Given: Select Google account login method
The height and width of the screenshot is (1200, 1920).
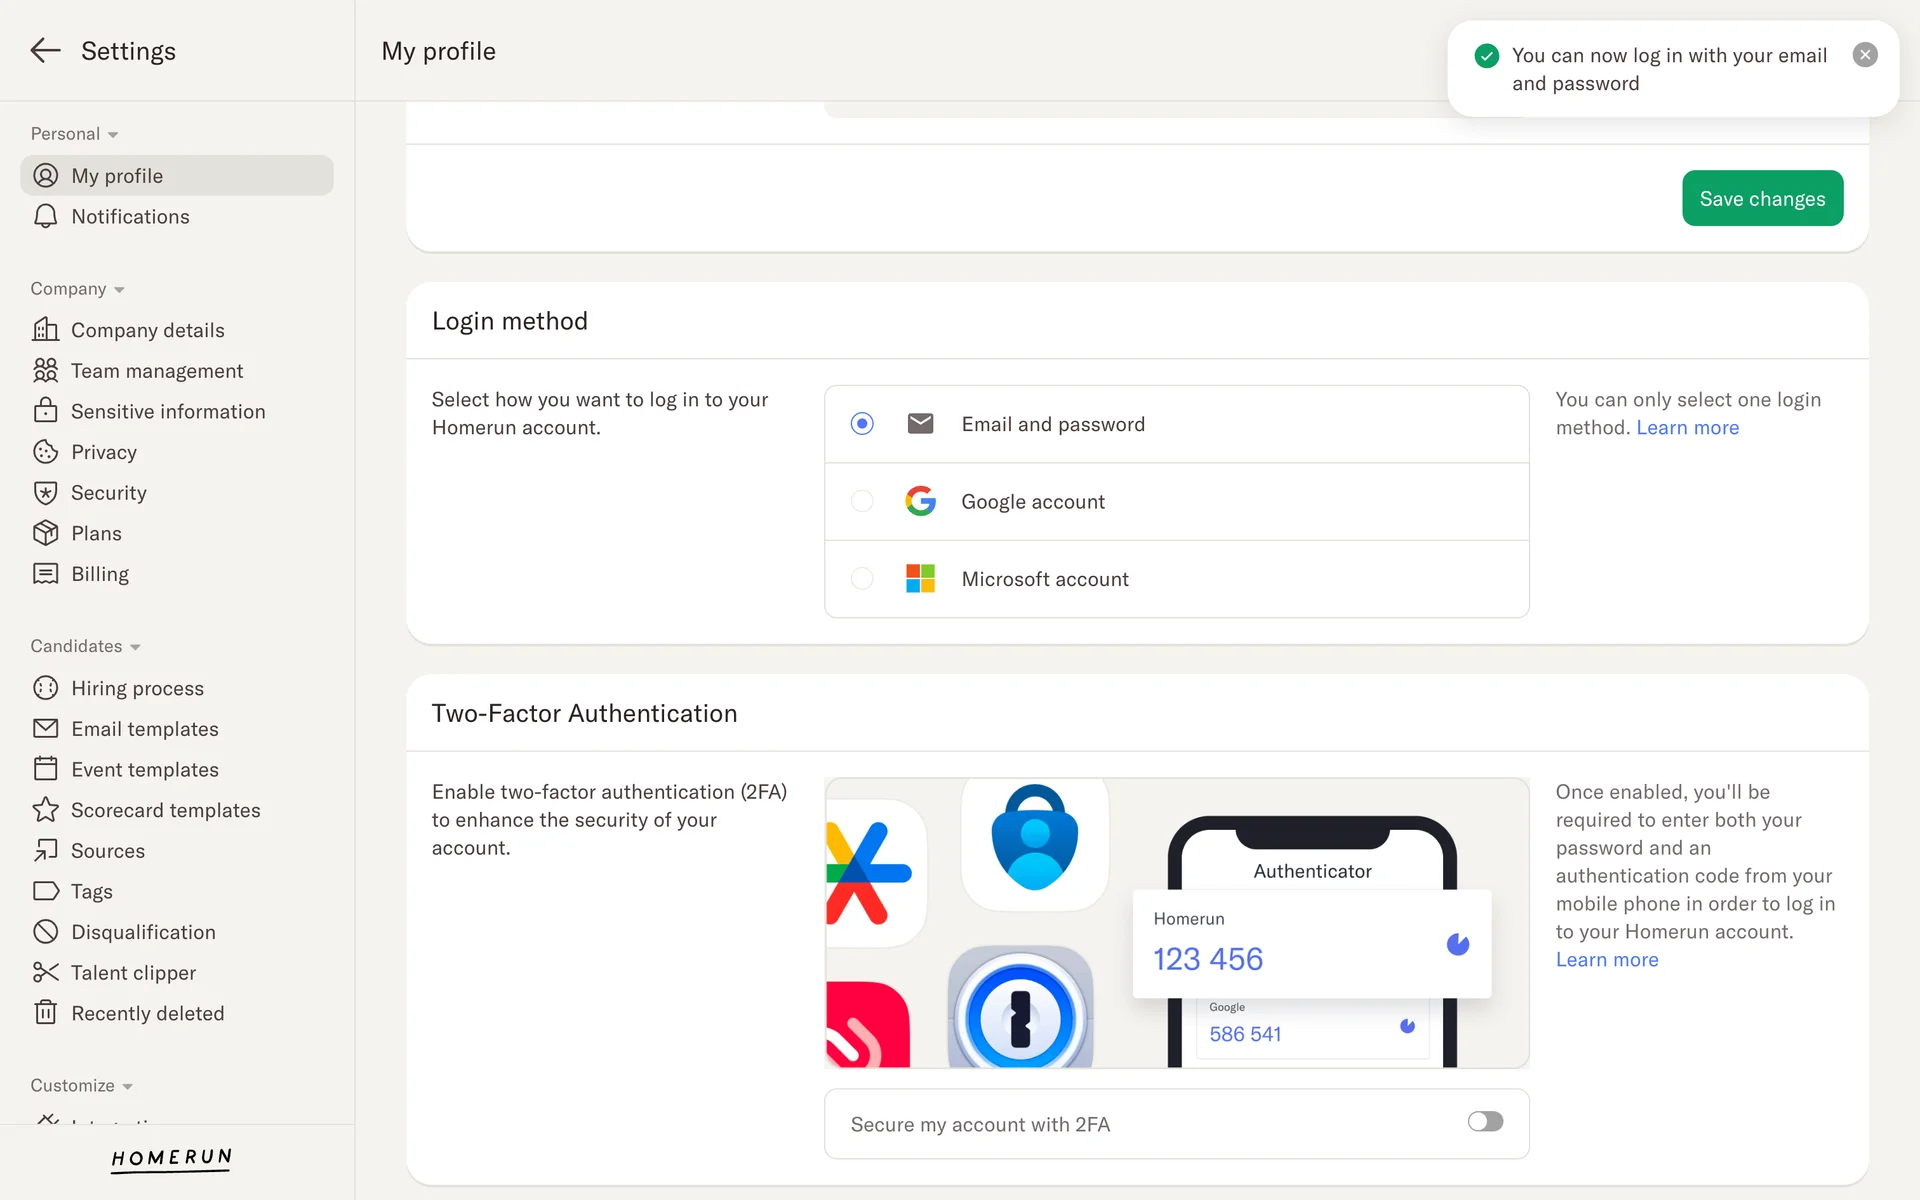Looking at the screenshot, I should 862,501.
